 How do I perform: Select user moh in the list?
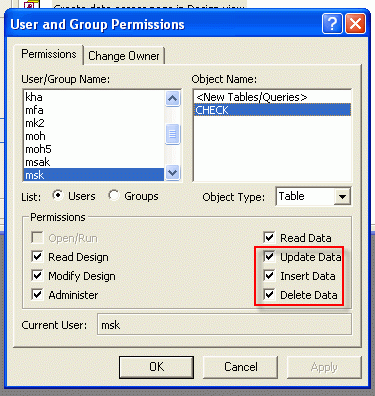pyautogui.click(x=94, y=136)
